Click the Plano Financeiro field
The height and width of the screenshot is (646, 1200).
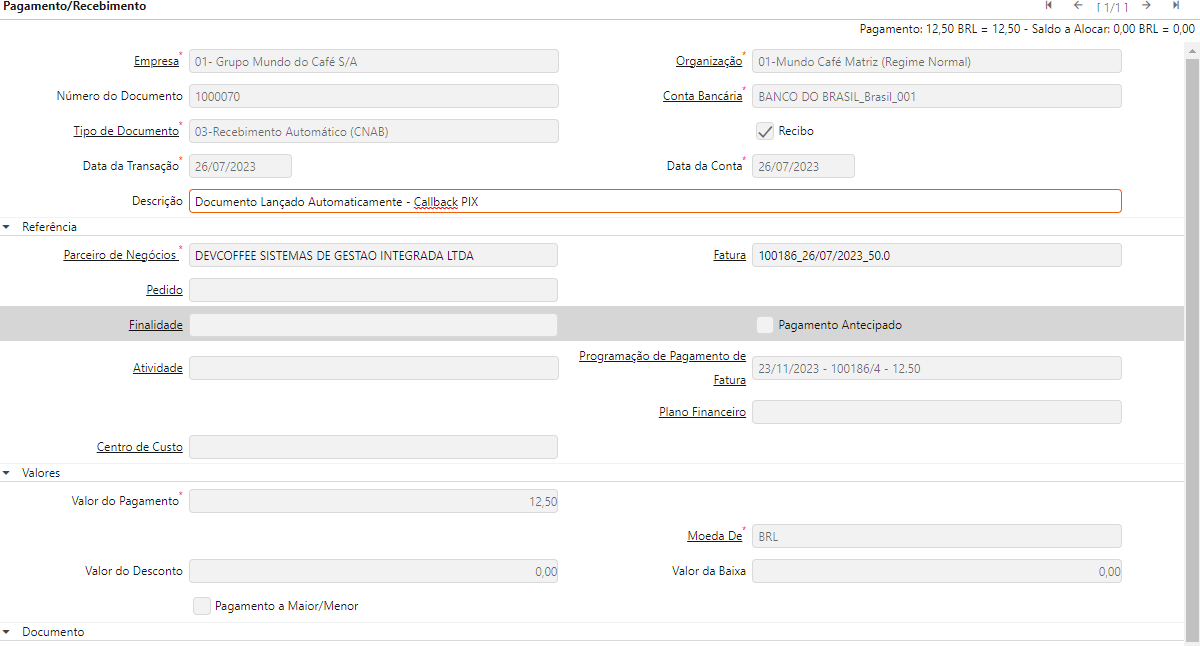click(936, 412)
